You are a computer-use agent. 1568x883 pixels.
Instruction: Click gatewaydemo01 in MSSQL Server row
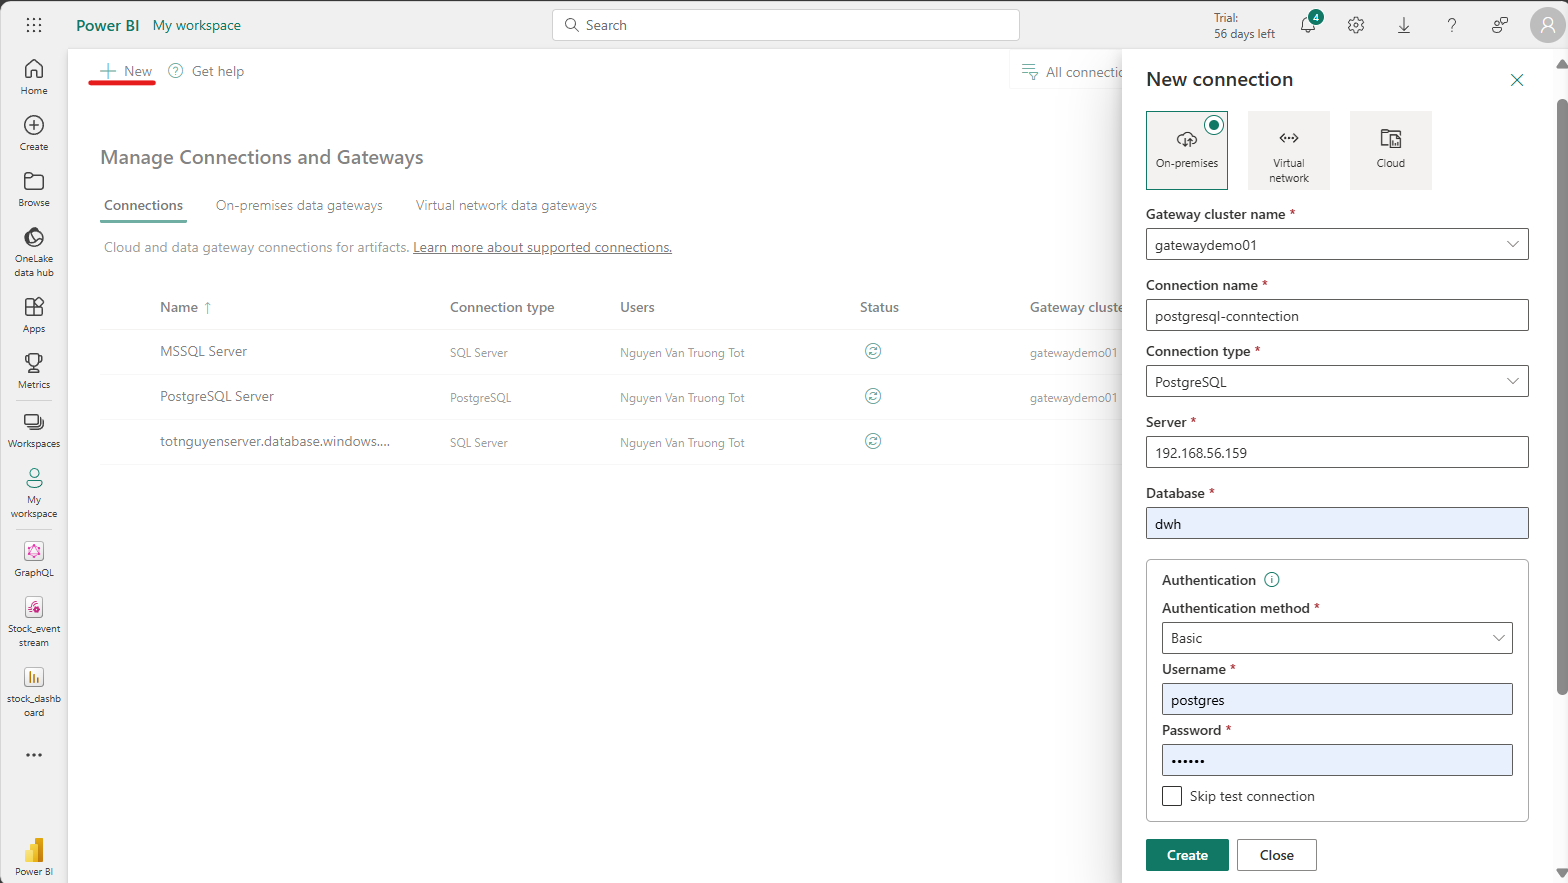[x=1074, y=353]
